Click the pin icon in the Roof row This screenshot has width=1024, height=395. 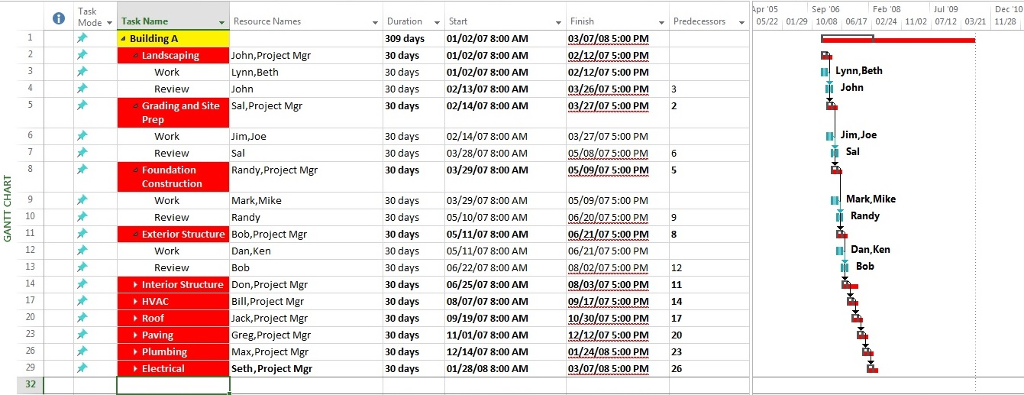pos(82,318)
